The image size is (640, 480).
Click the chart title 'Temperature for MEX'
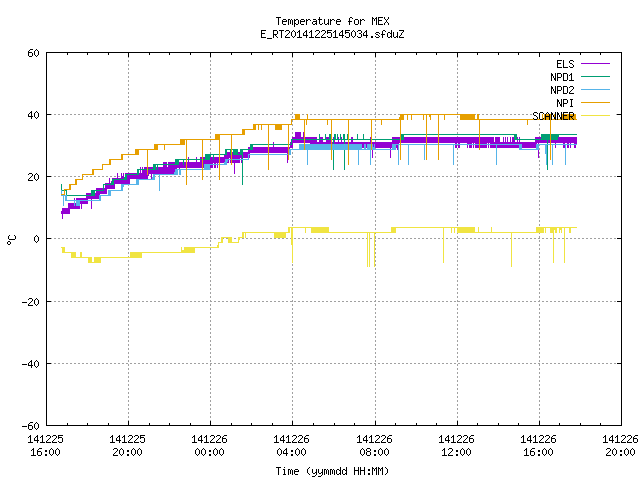[x=332, y=21]
